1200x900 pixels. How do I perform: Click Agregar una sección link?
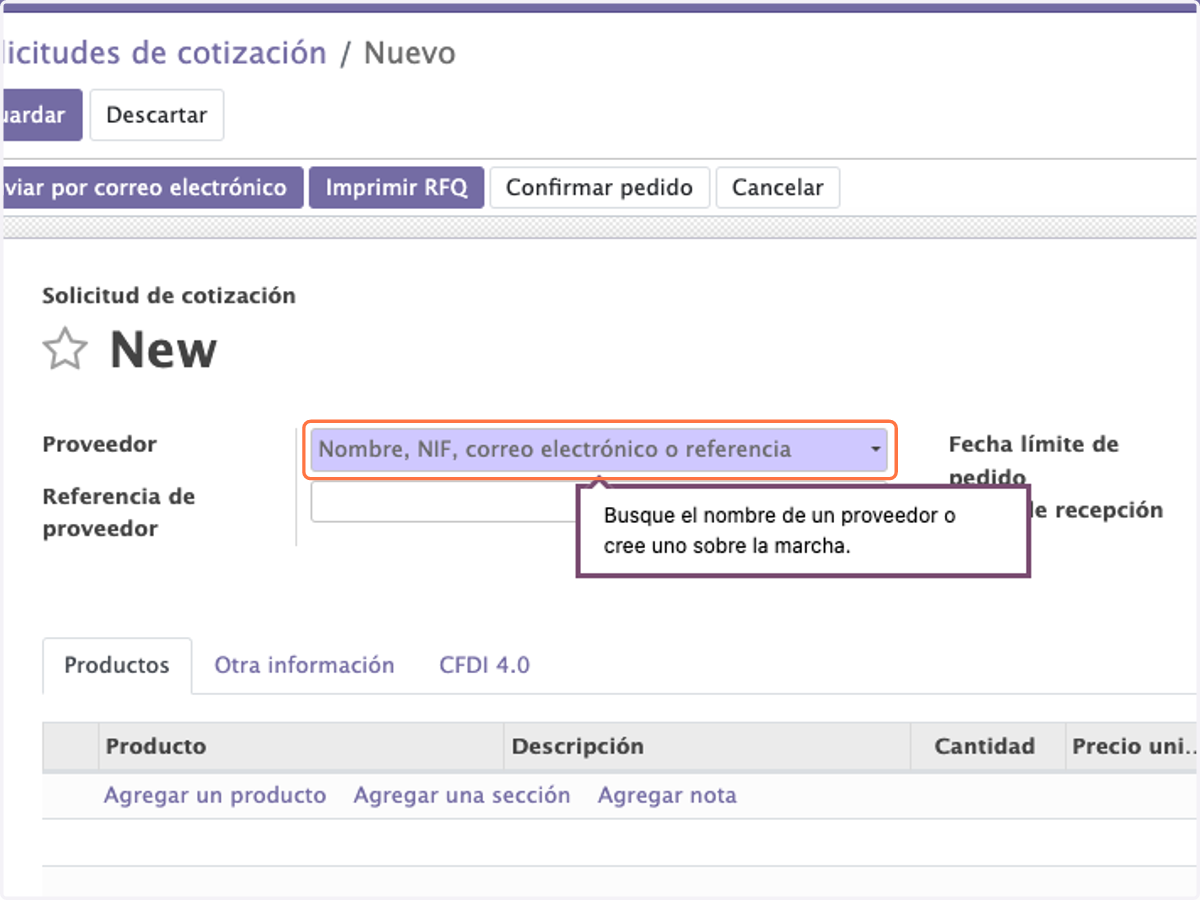click(462, 796)
